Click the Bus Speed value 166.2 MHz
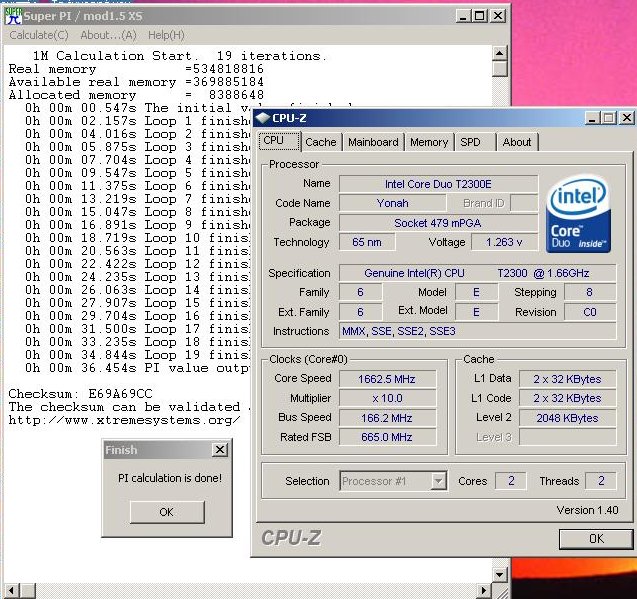637x599 pixels. coord(388,418)
